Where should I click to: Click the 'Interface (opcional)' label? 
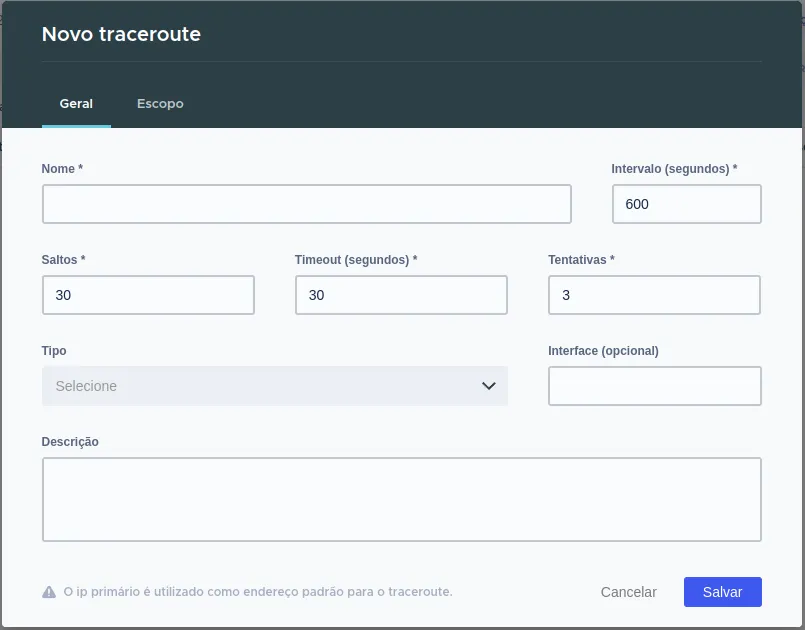[603, 351]
